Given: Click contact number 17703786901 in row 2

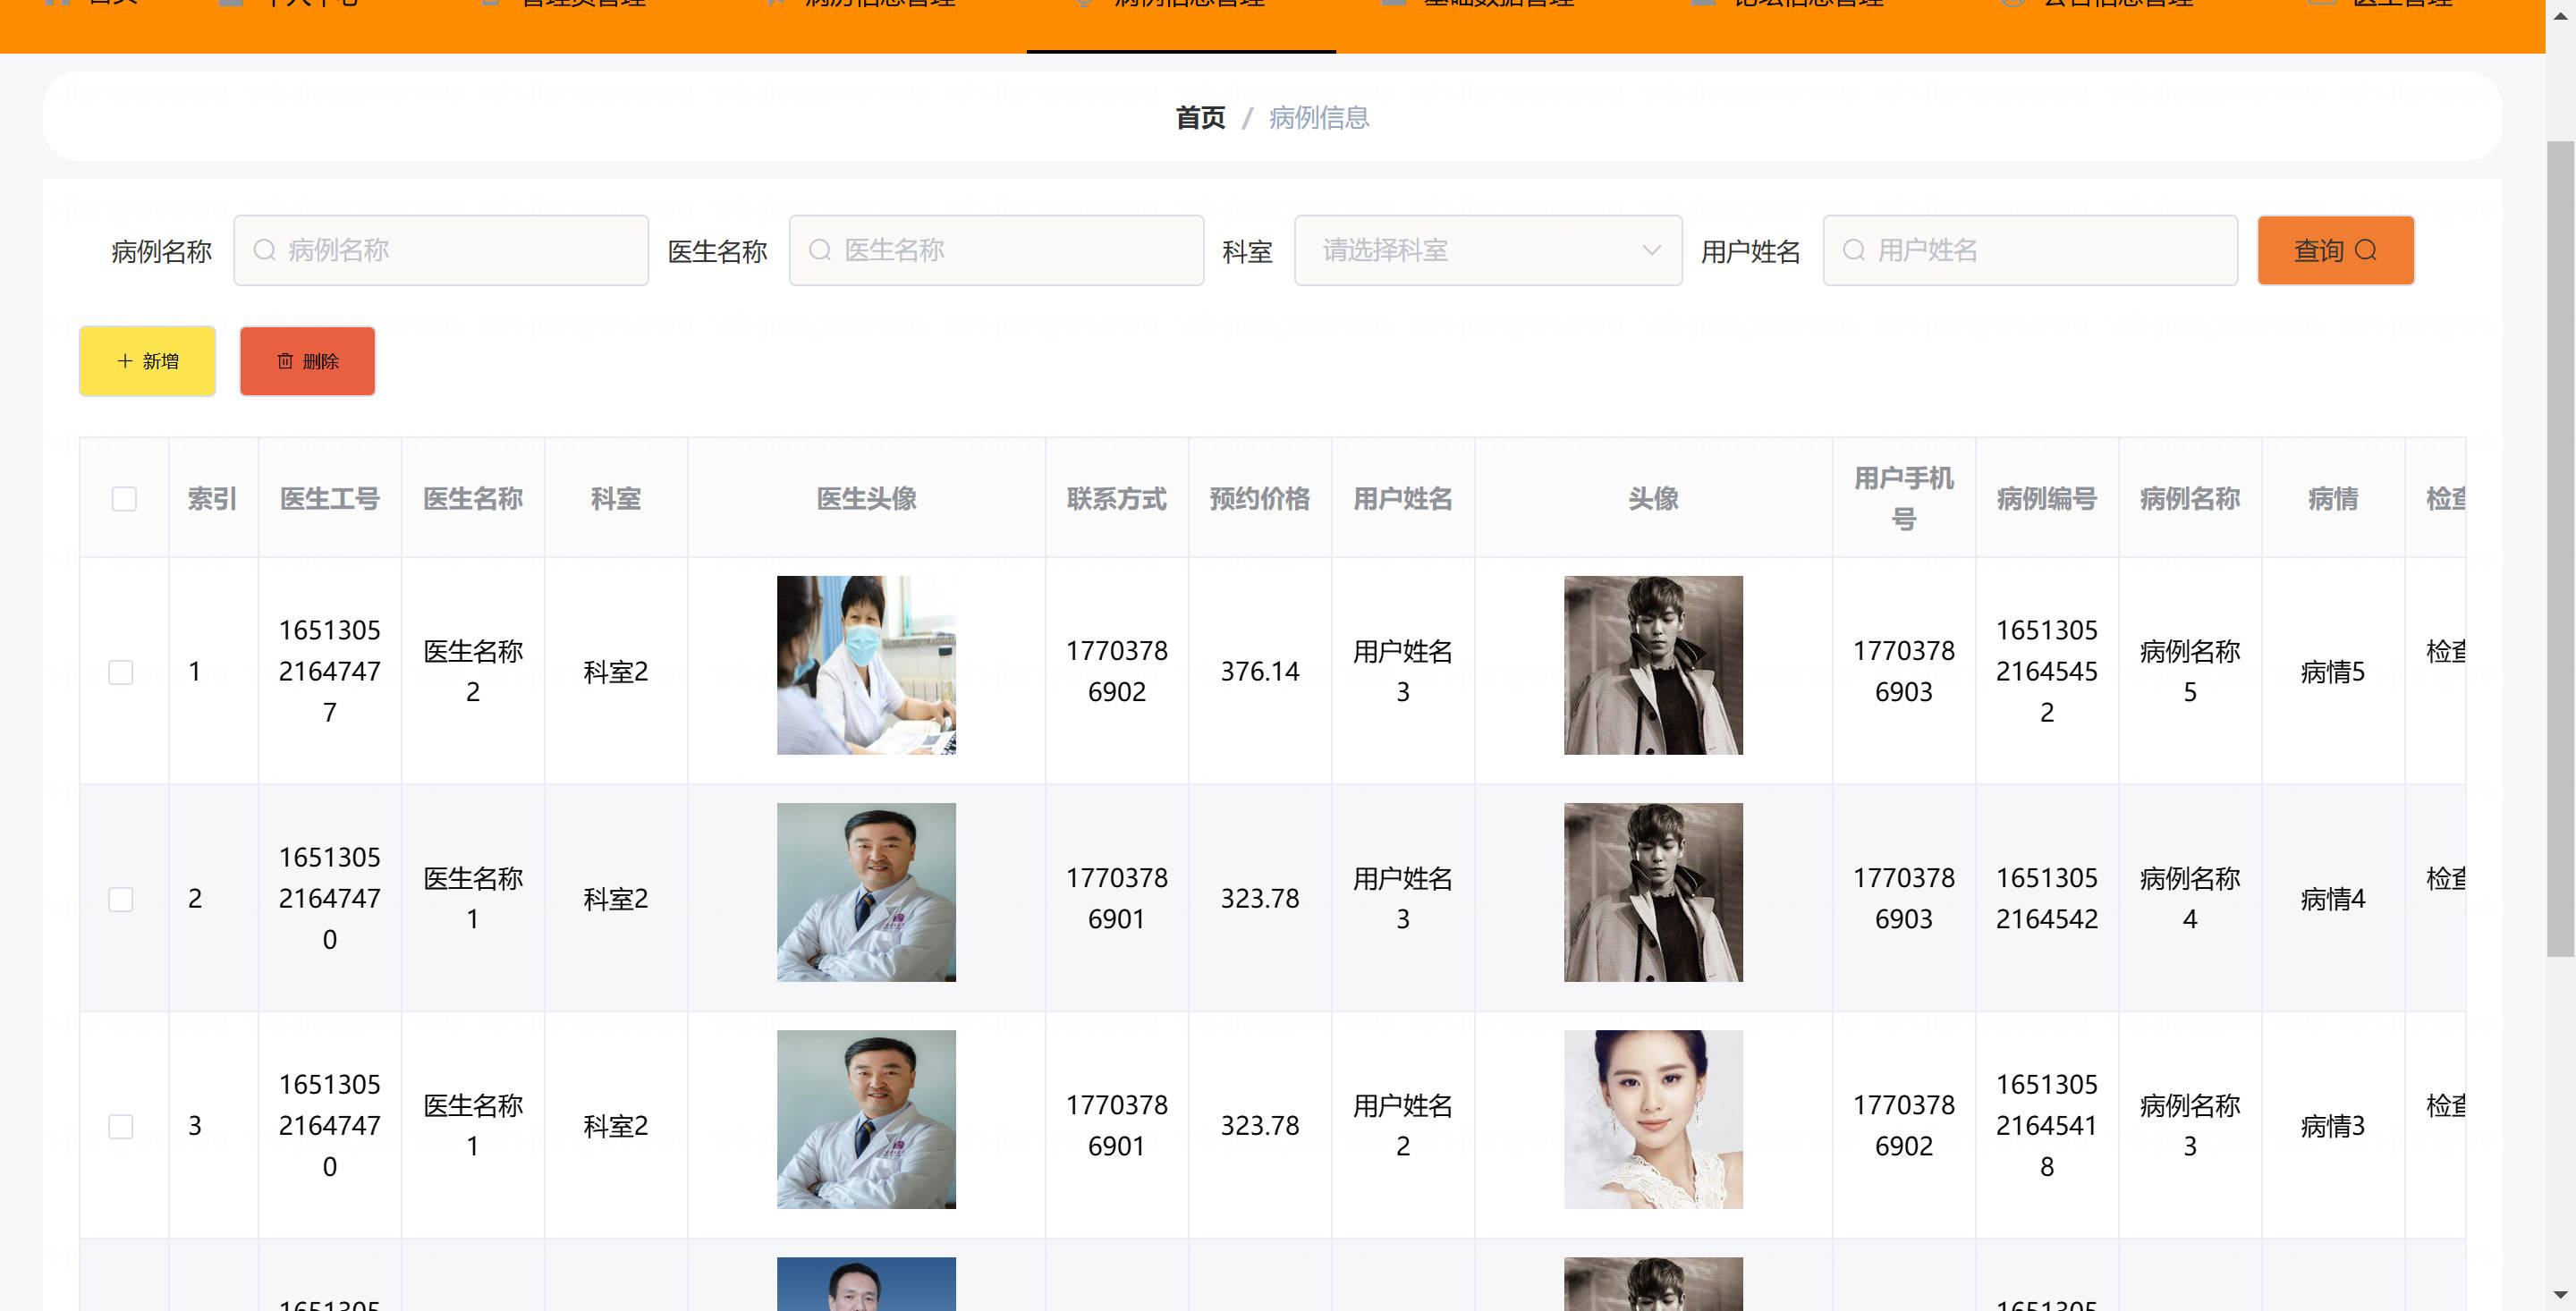Looking at the screenshot, I should point(1116,898).
